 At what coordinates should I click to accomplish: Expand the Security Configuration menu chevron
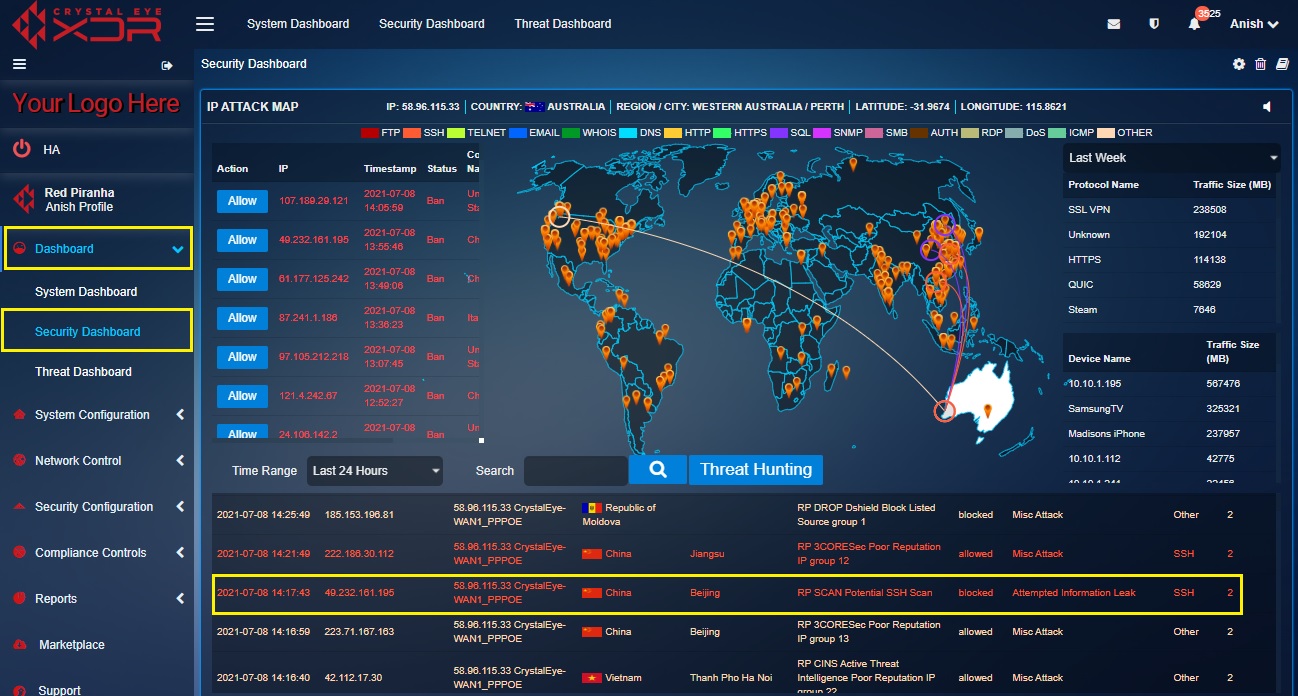180,506
